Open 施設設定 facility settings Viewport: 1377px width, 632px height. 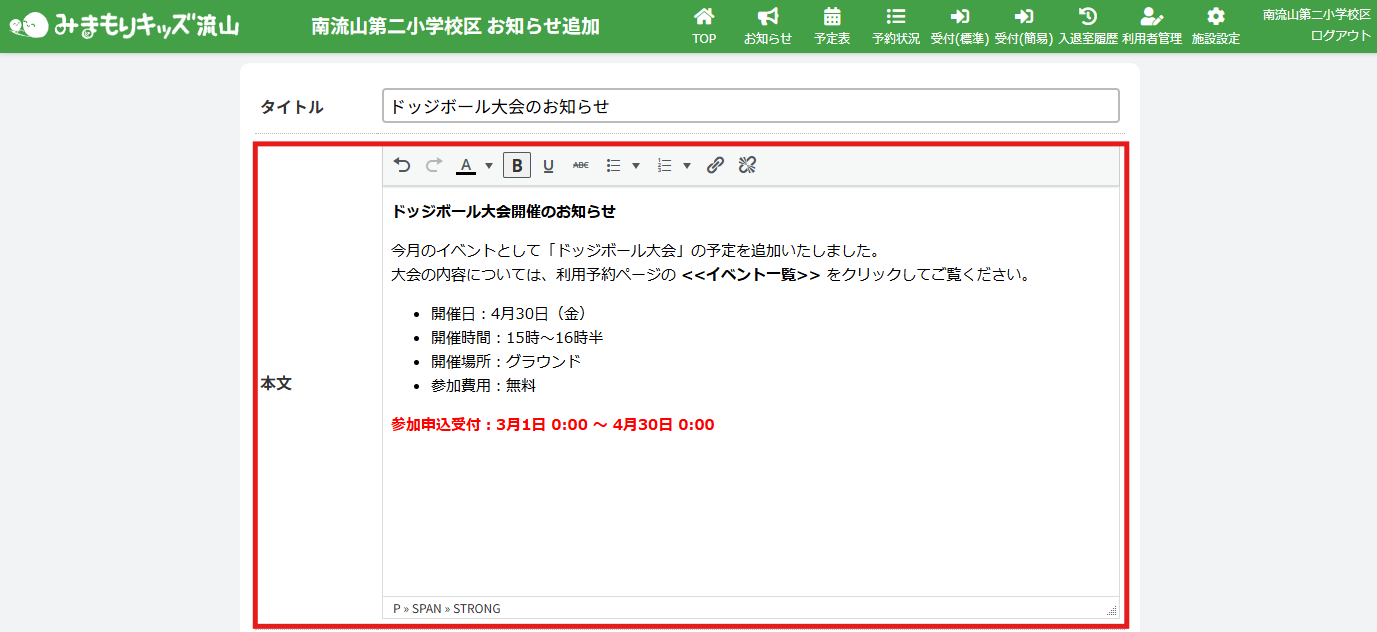[1215, 26]
